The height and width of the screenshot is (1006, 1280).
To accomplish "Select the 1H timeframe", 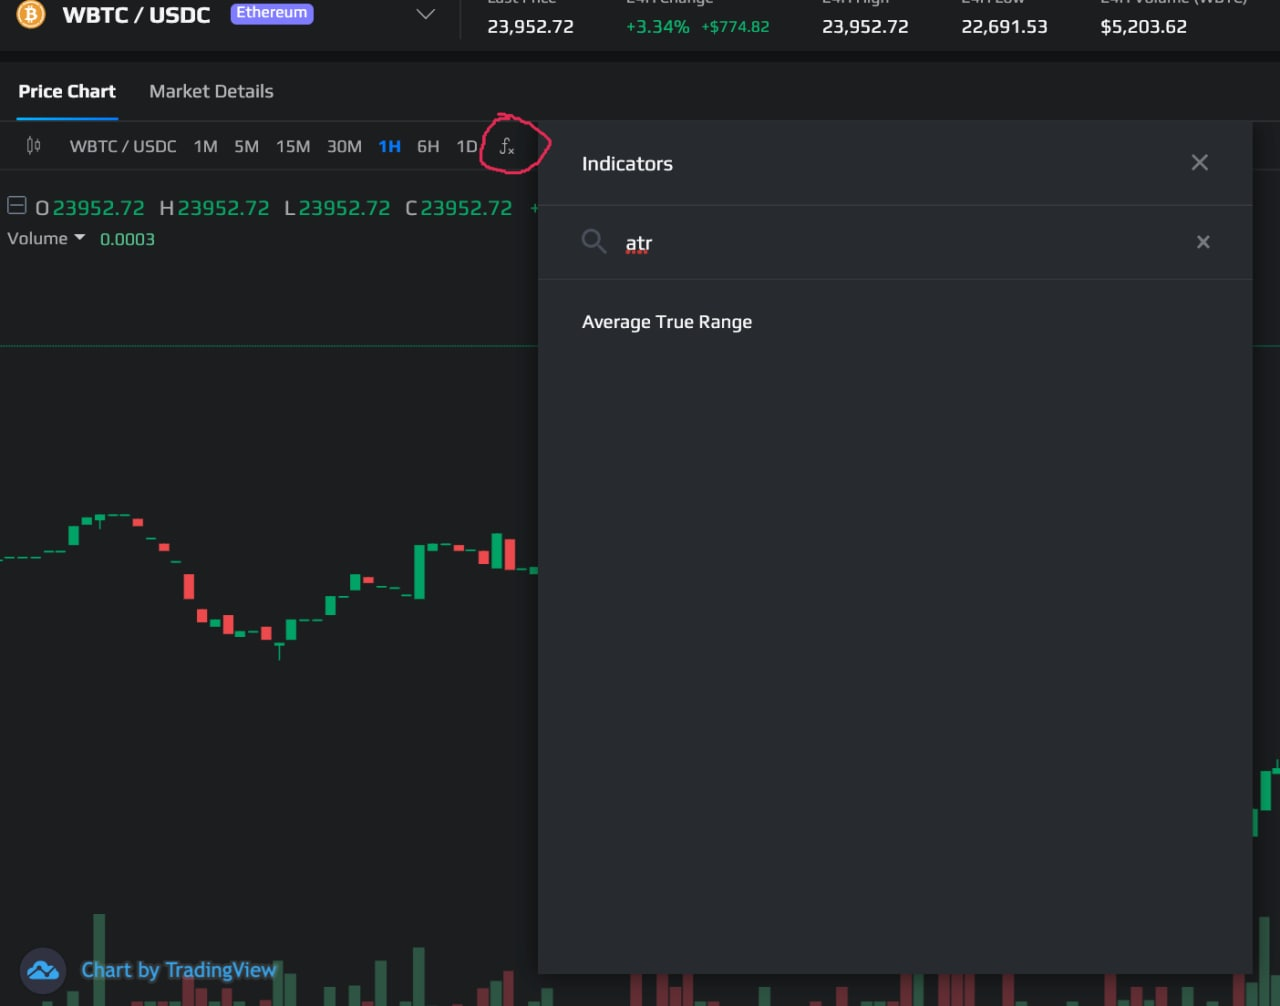I will 389,146.
